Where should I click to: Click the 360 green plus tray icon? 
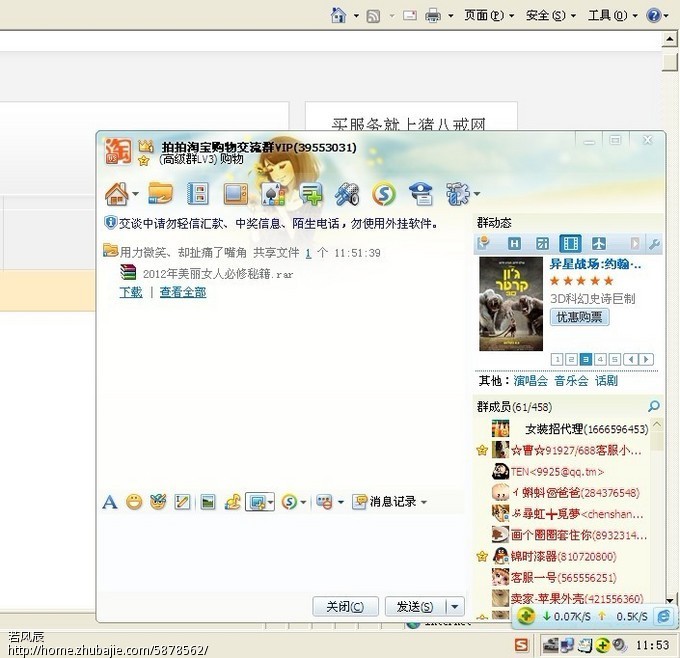pos(602,646)
